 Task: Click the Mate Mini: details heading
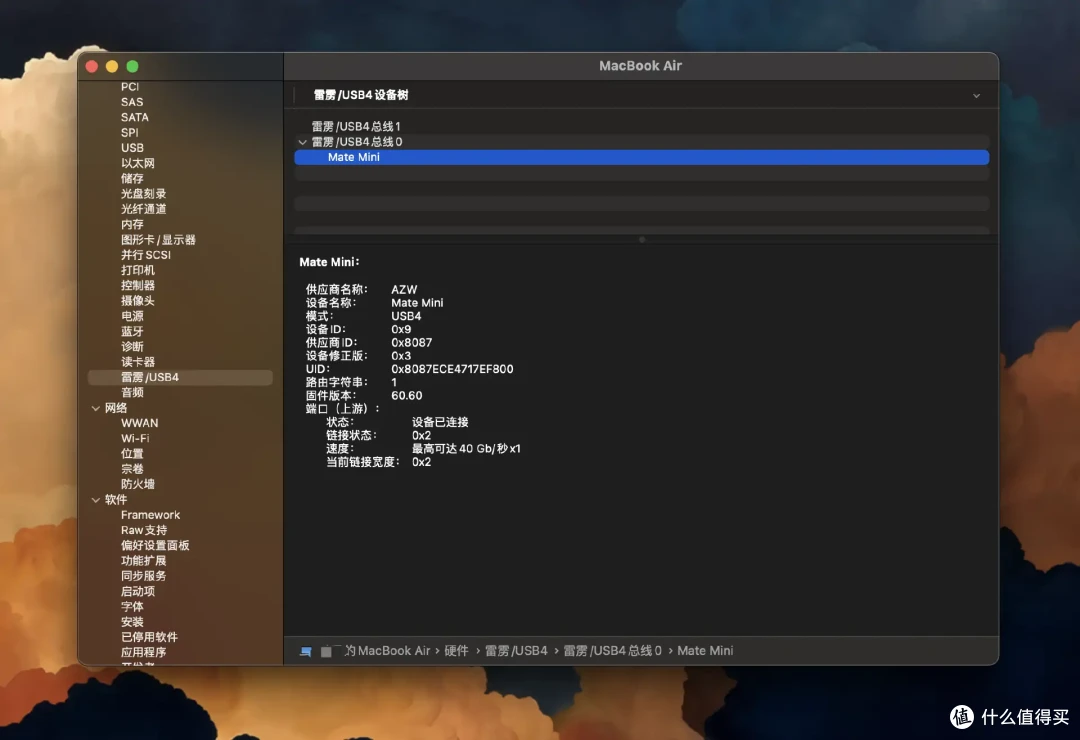(329, 262)
